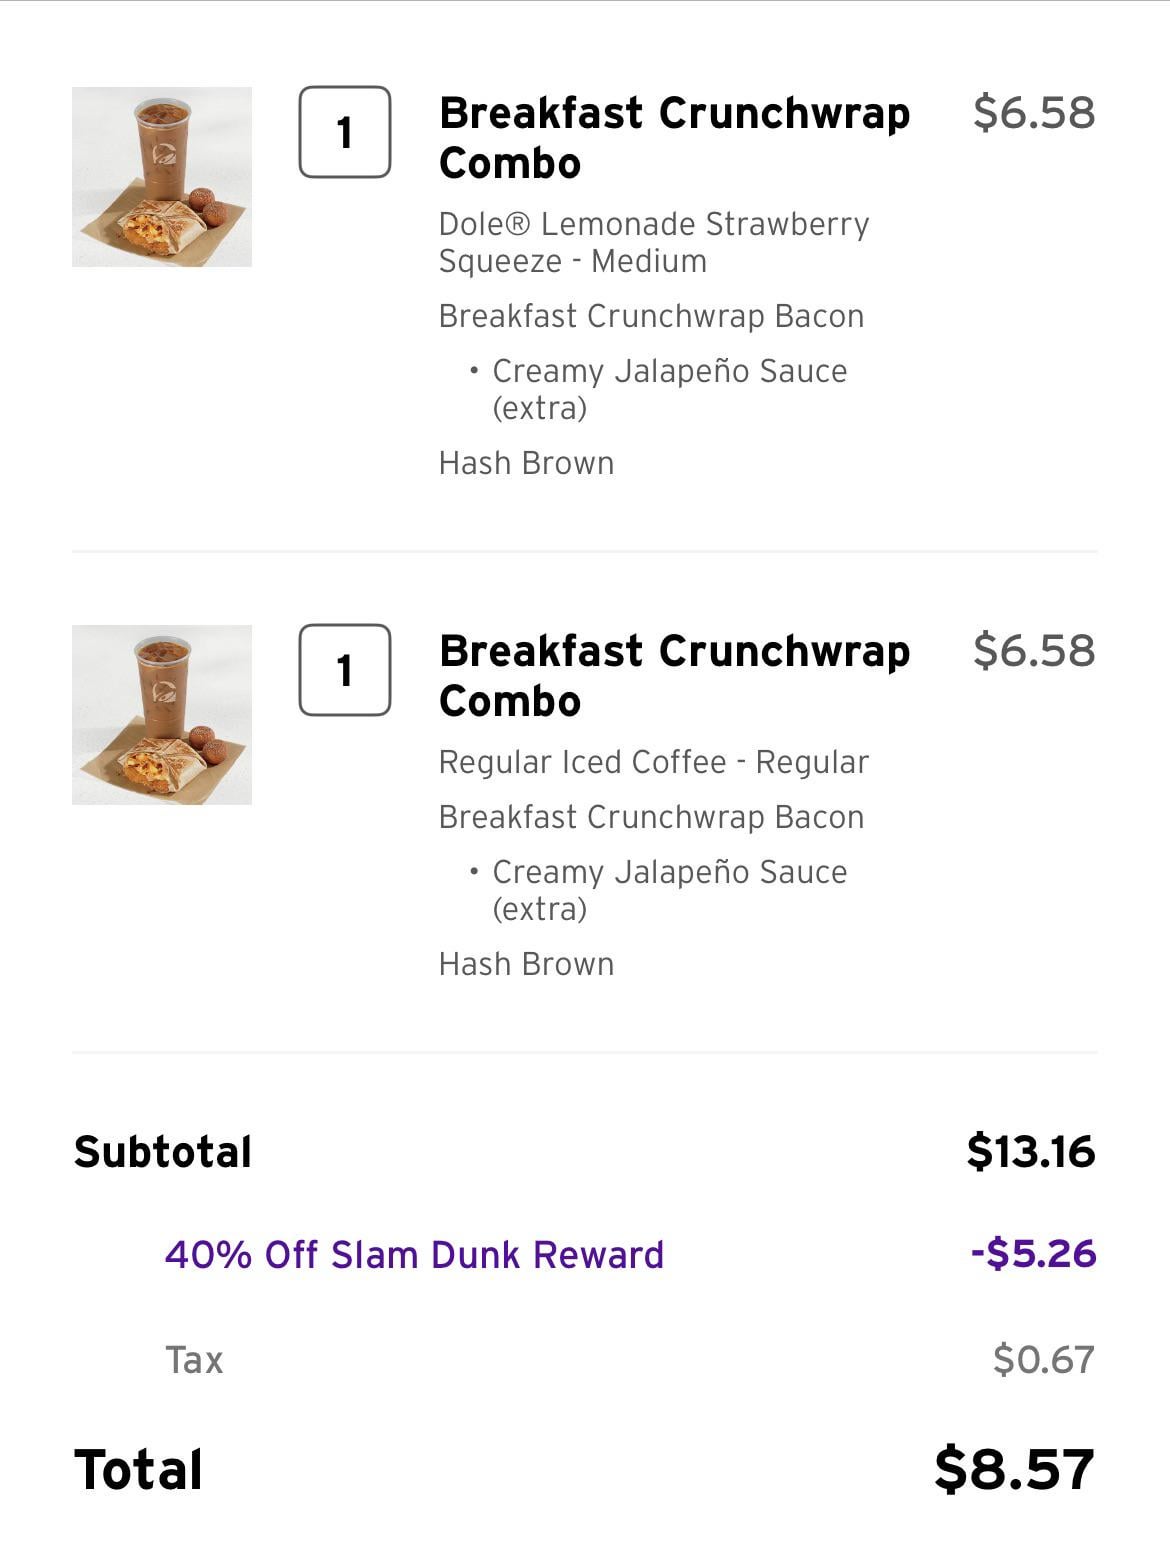Click Hash Brown in the iced coffee combo
The image size is (1170, 1547).
[x=526, y=964]
